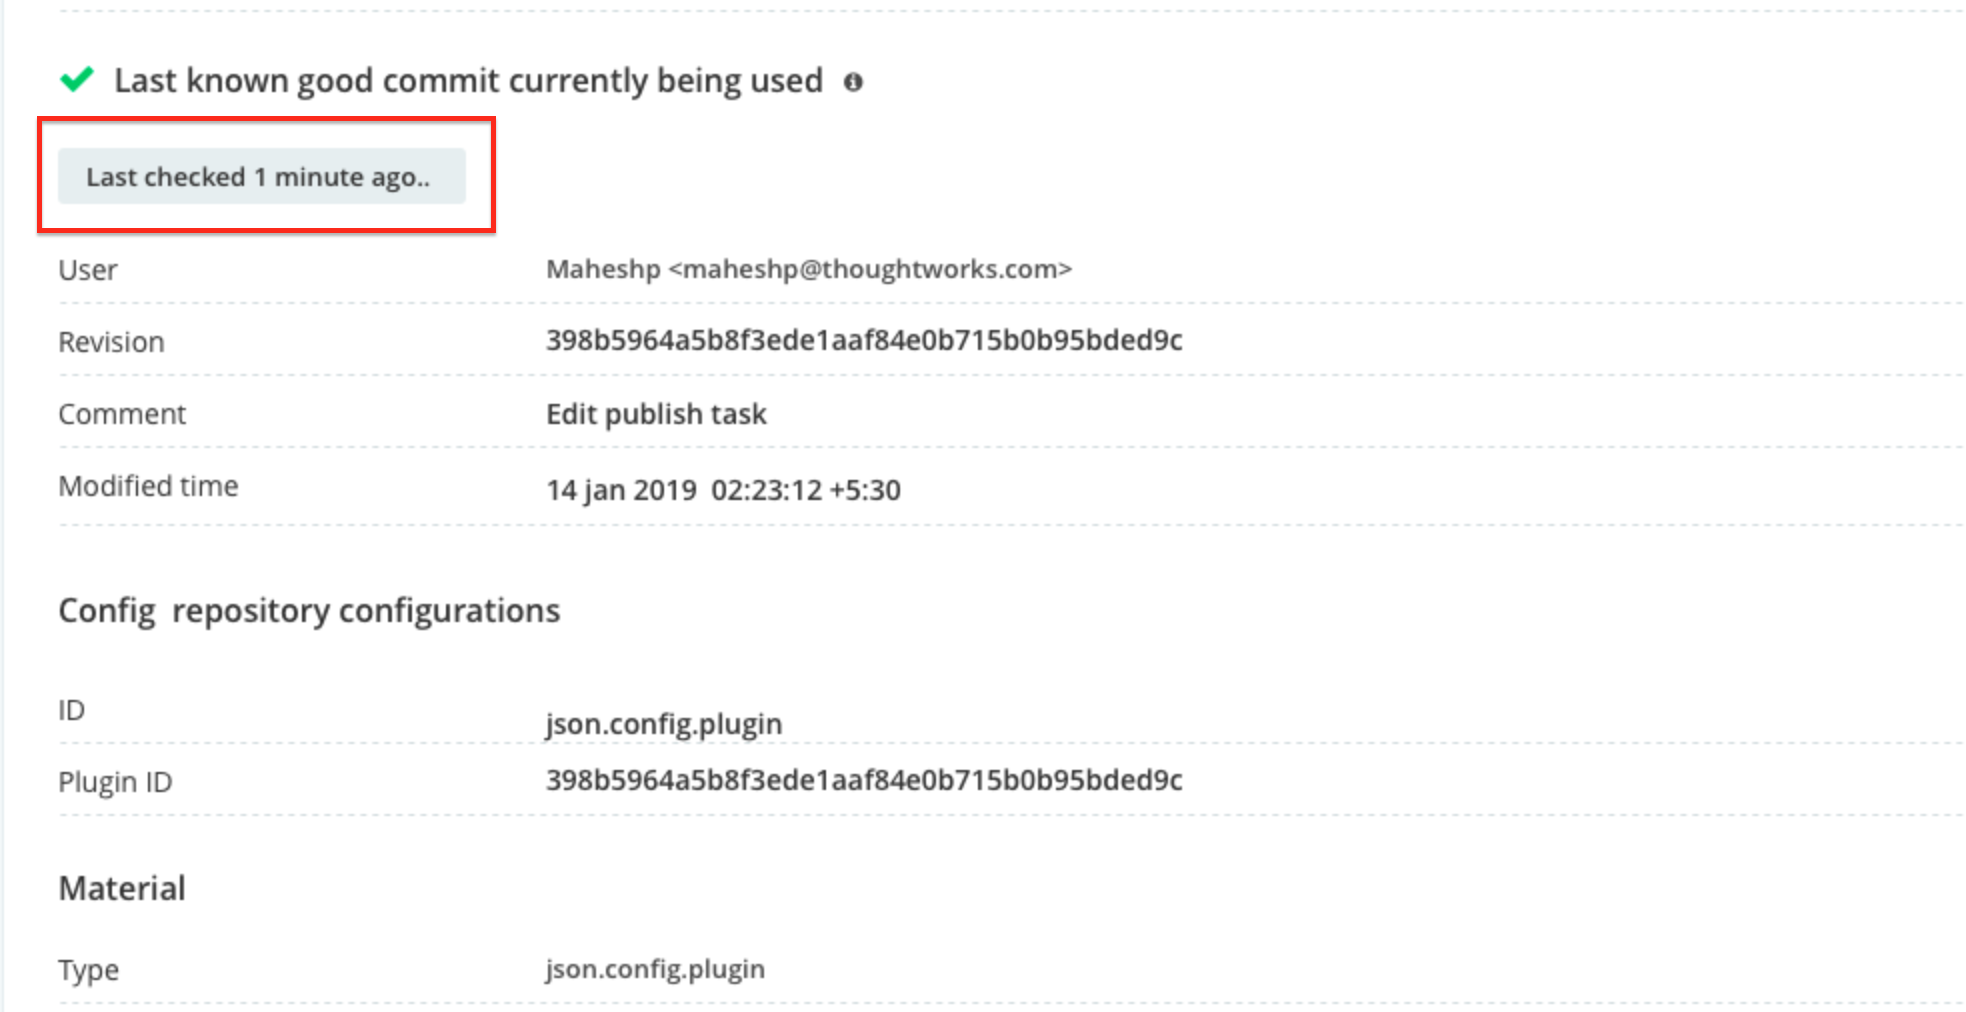Click the Material section heading
The height and width of the screenshot is (1012, 1966).
(122, 886)
